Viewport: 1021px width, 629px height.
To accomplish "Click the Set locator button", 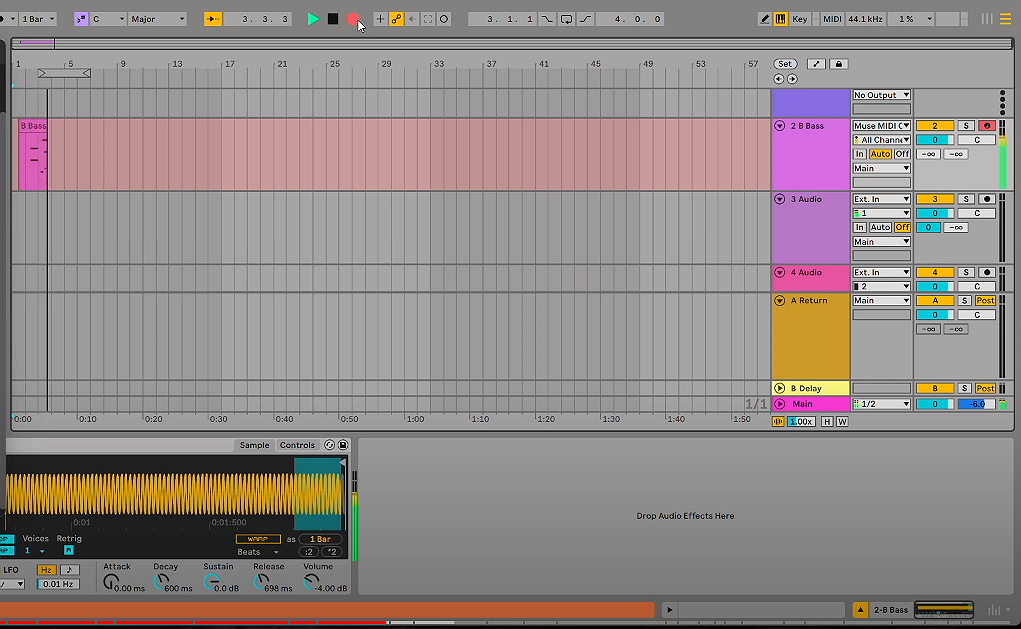I will [784, 63].
